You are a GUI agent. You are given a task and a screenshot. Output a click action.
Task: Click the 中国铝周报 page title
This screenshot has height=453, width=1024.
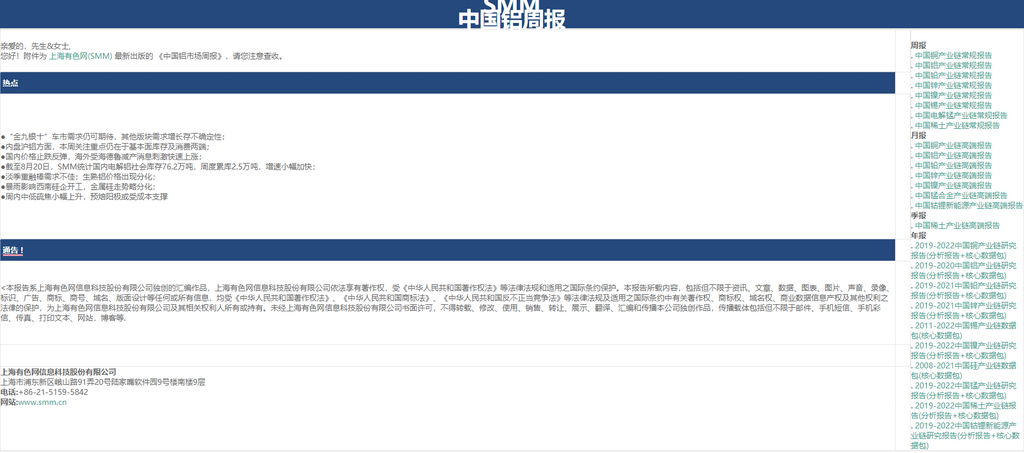click(x=512, y=20)
